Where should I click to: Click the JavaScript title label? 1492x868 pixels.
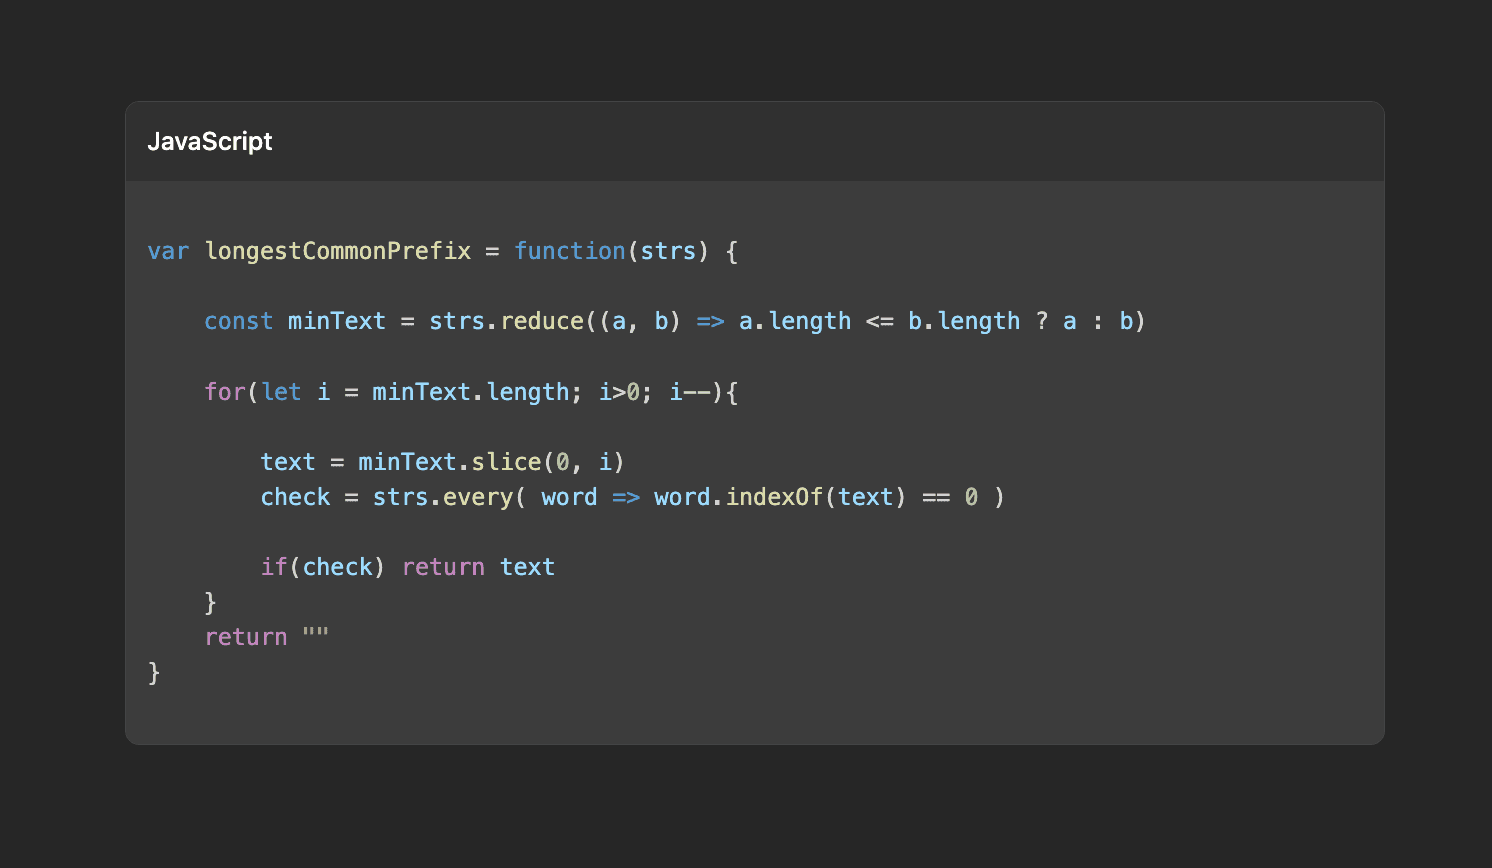pyautogui.click(x=210, y=142)
